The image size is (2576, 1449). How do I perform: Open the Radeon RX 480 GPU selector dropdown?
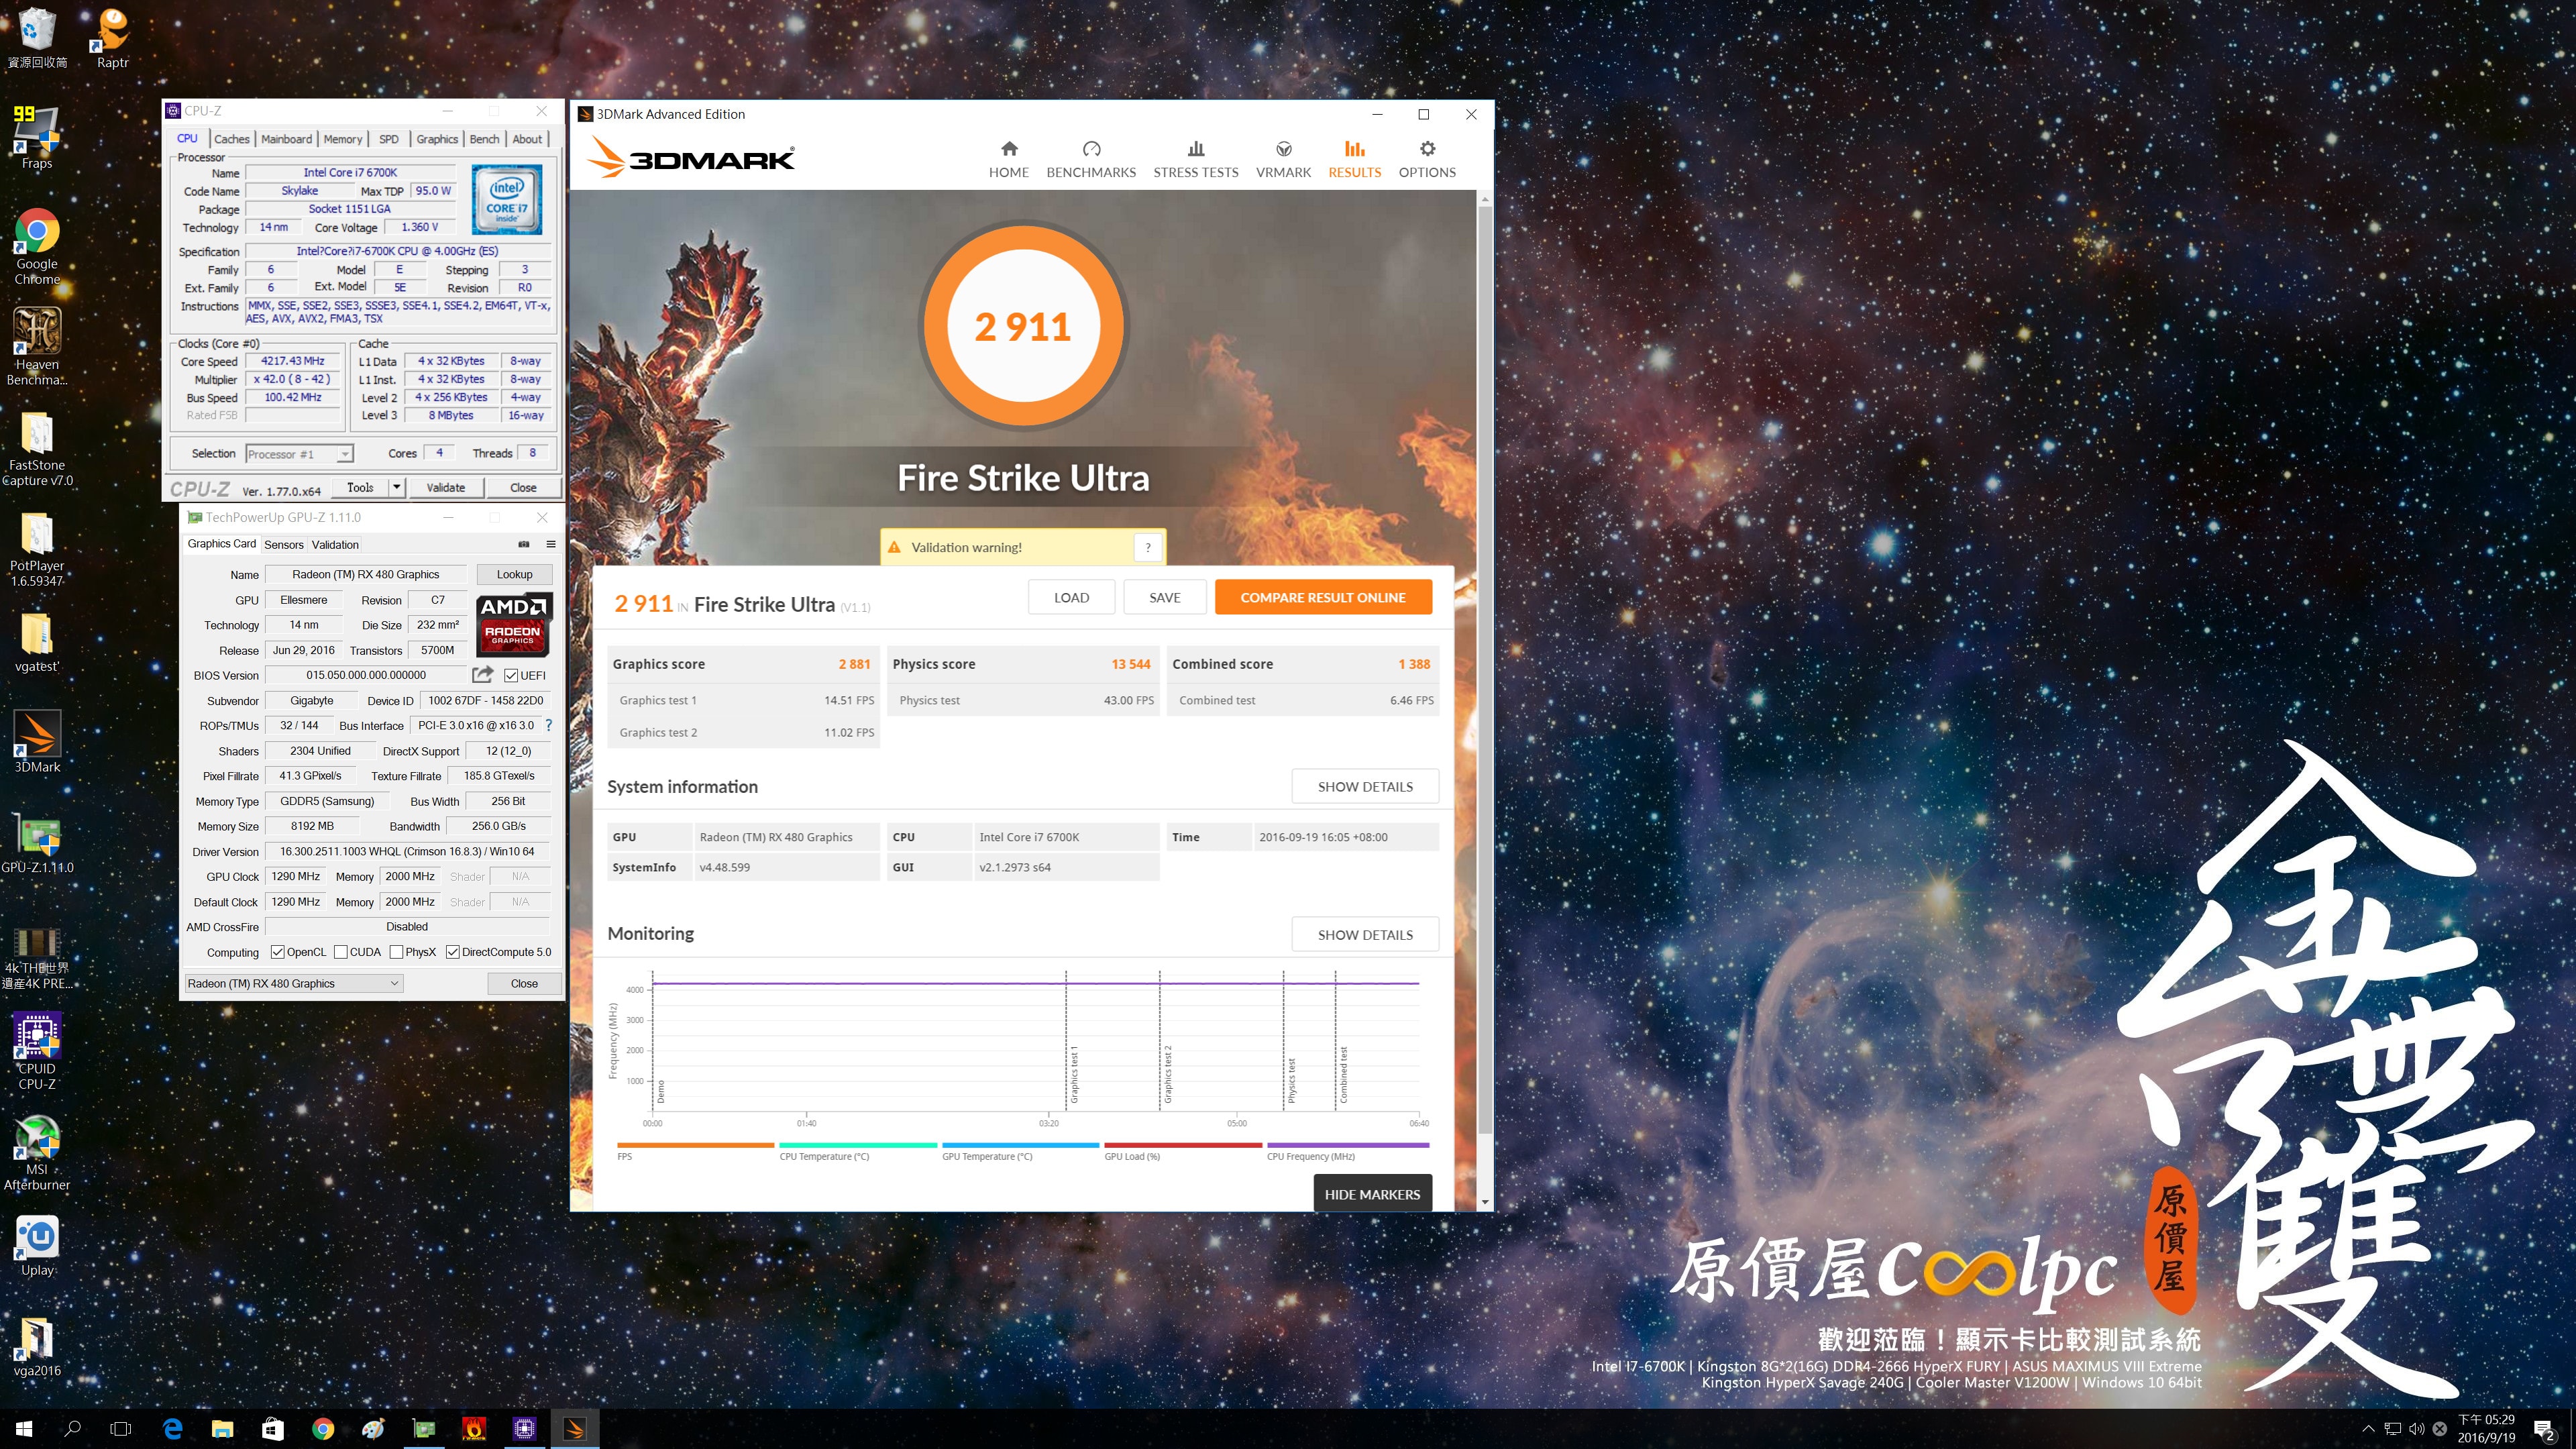pyautogui.click(x=294, y=983)
